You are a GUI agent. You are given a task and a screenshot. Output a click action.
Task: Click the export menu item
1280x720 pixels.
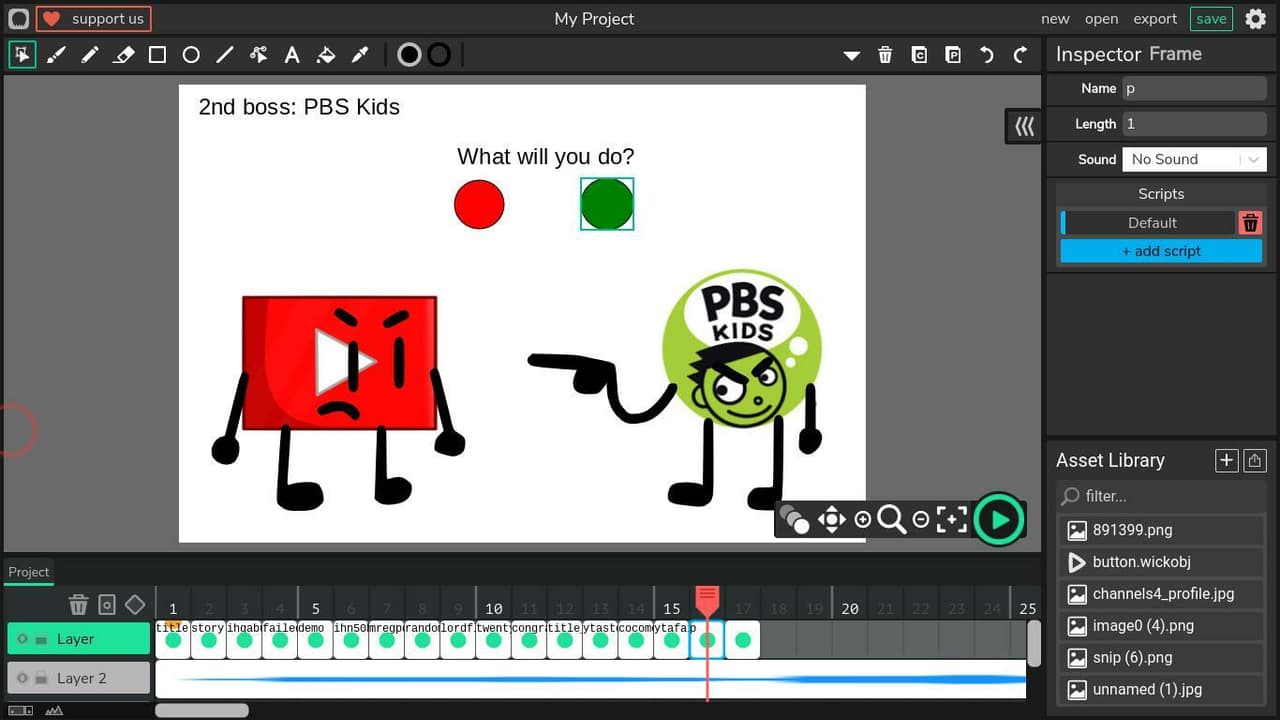[1155, 19]
